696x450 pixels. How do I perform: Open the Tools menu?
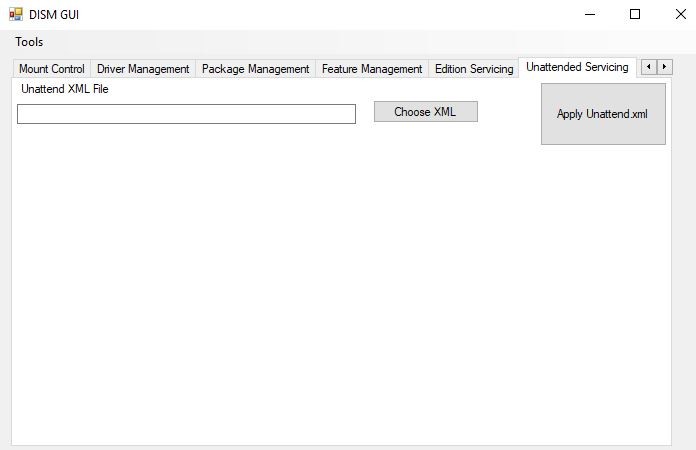[x=29, y=42]
